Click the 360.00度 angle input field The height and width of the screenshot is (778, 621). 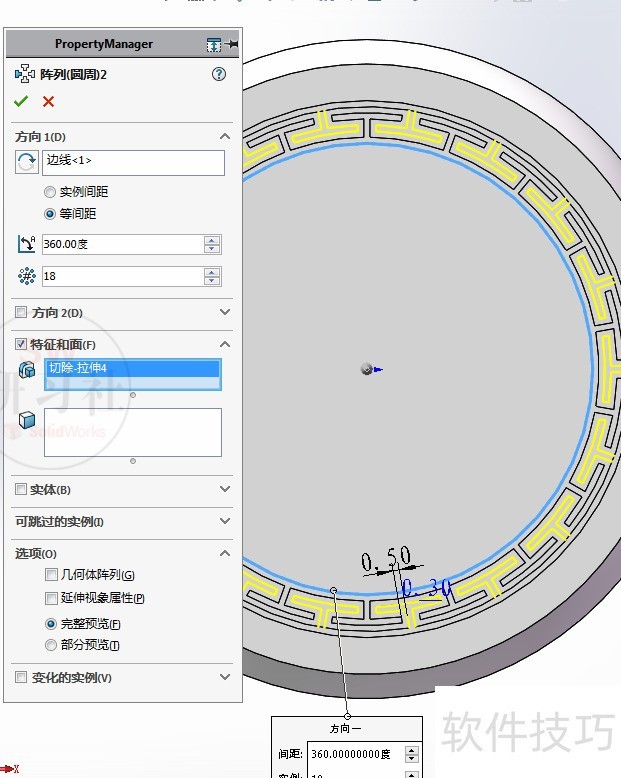[121, 244]
